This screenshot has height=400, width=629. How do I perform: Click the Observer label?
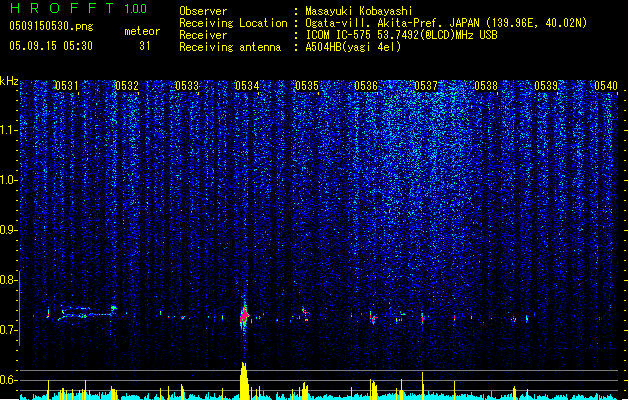point(203,11)
